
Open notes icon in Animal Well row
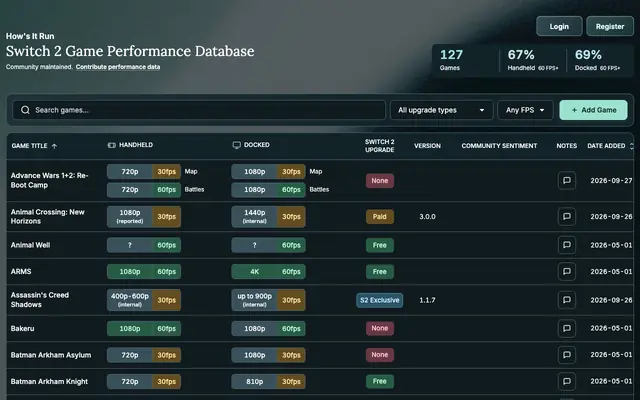(x=567, y=245)
